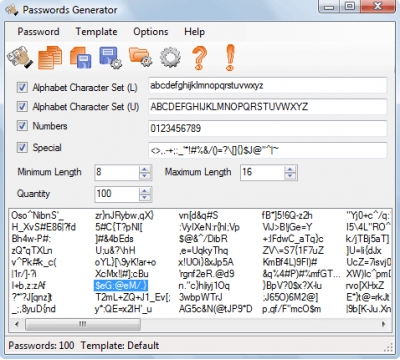The height and width of the screenshot is (360, 400).
Task: Click the save template floppy-with-gear icon
Action: tap(110, 58)
